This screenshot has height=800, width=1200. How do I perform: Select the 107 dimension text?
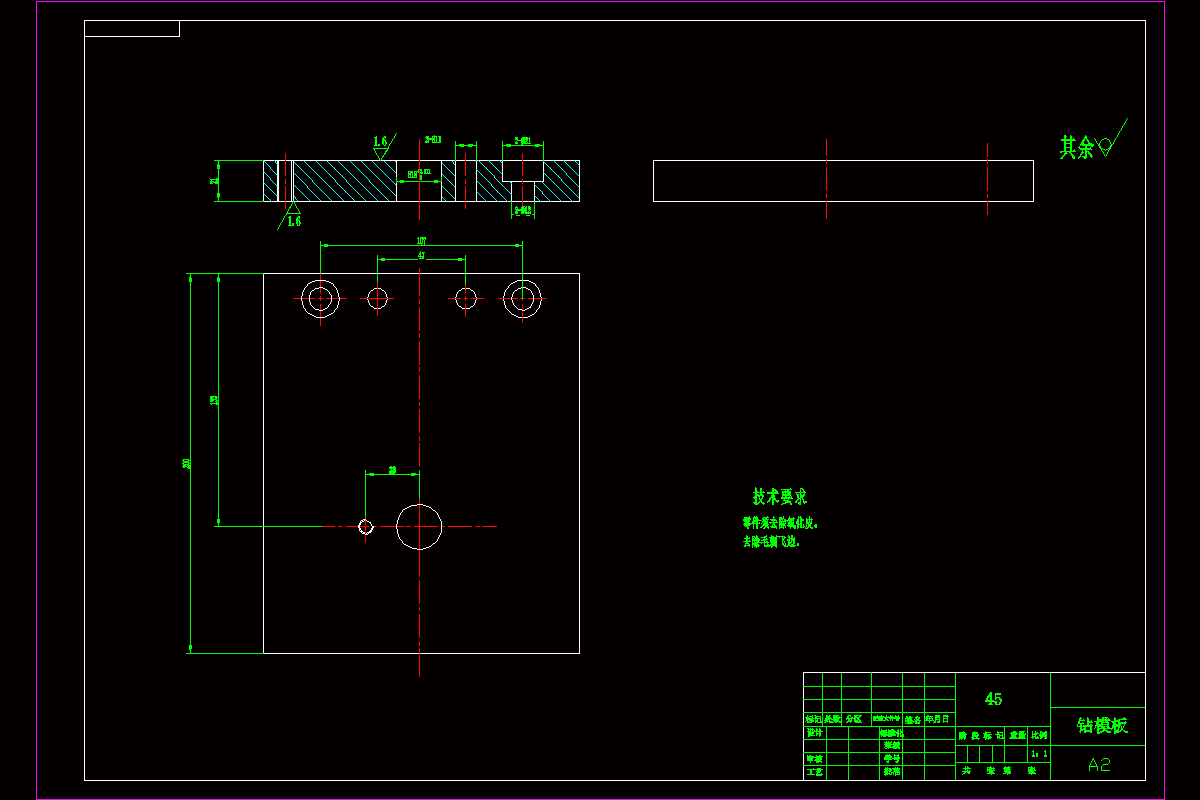[421, 240]
